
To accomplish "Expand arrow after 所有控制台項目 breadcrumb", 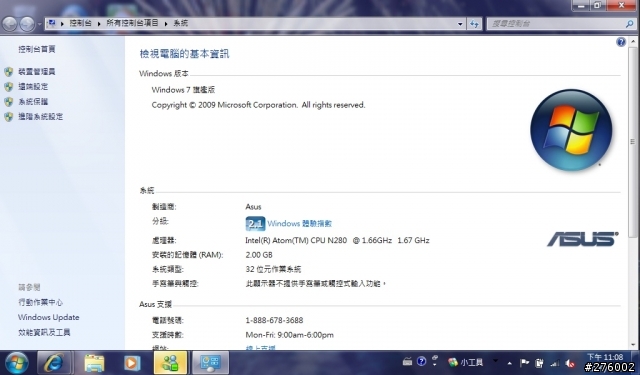I will click(166, 24).
